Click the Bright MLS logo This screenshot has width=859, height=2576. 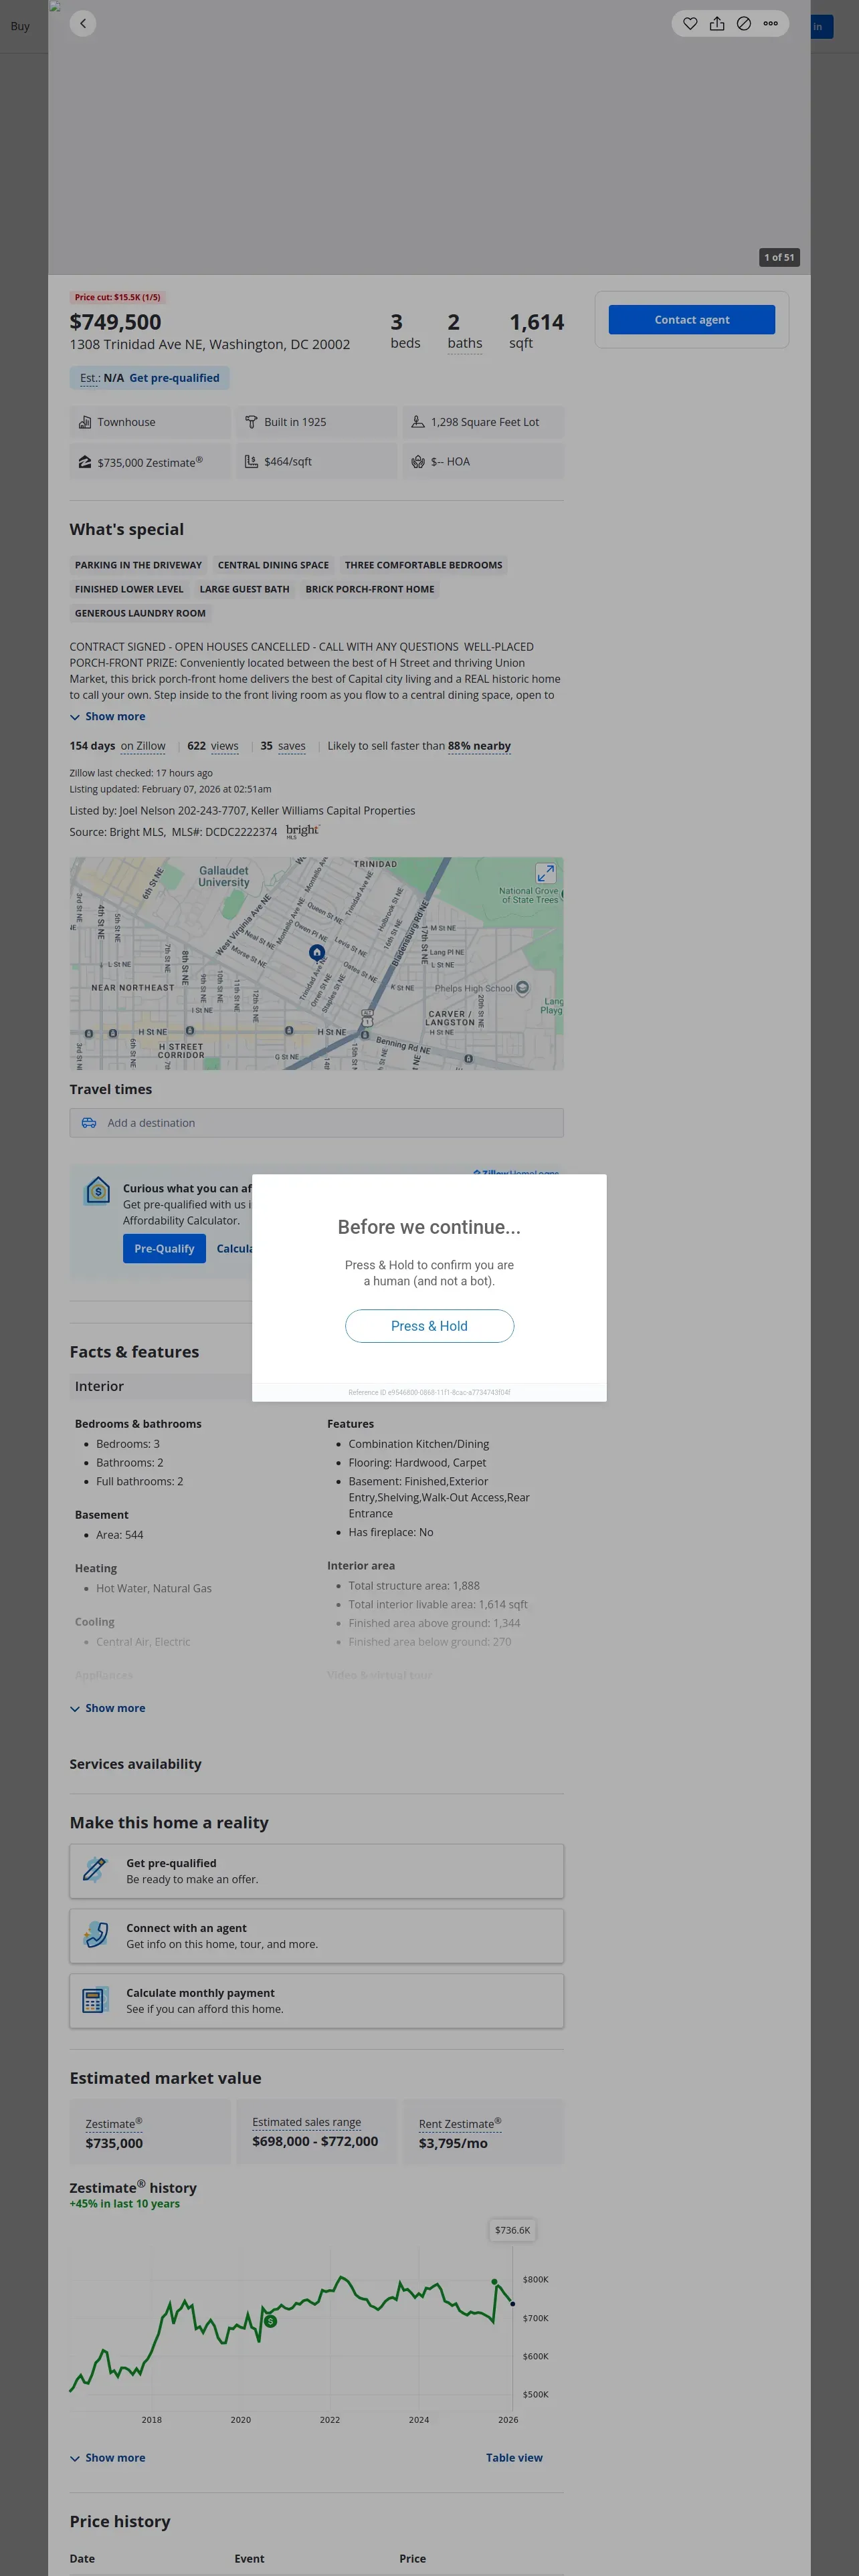click(x=303, y=831)
